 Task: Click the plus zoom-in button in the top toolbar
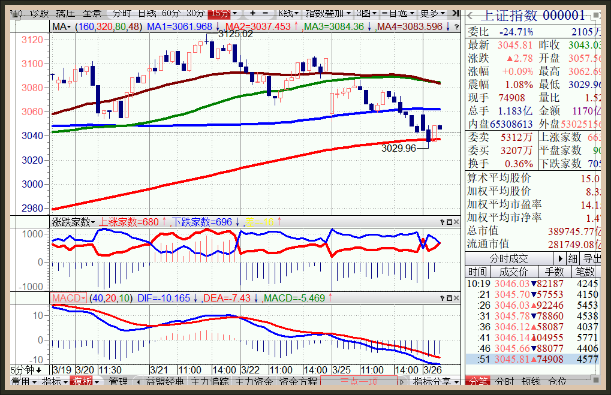pos(253,13)
